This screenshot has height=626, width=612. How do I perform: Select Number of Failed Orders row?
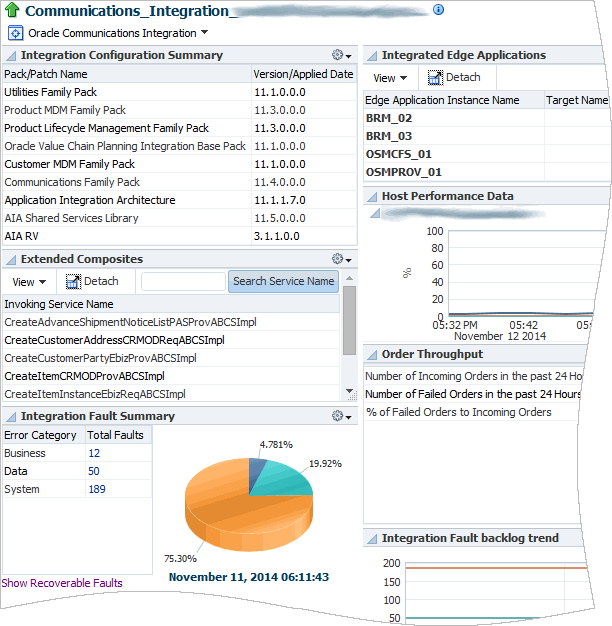click(473, 394)
